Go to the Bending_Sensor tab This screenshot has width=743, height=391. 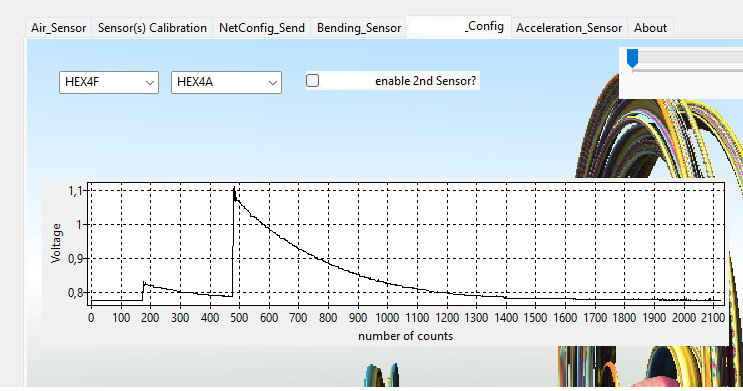(x=359, y=28)
